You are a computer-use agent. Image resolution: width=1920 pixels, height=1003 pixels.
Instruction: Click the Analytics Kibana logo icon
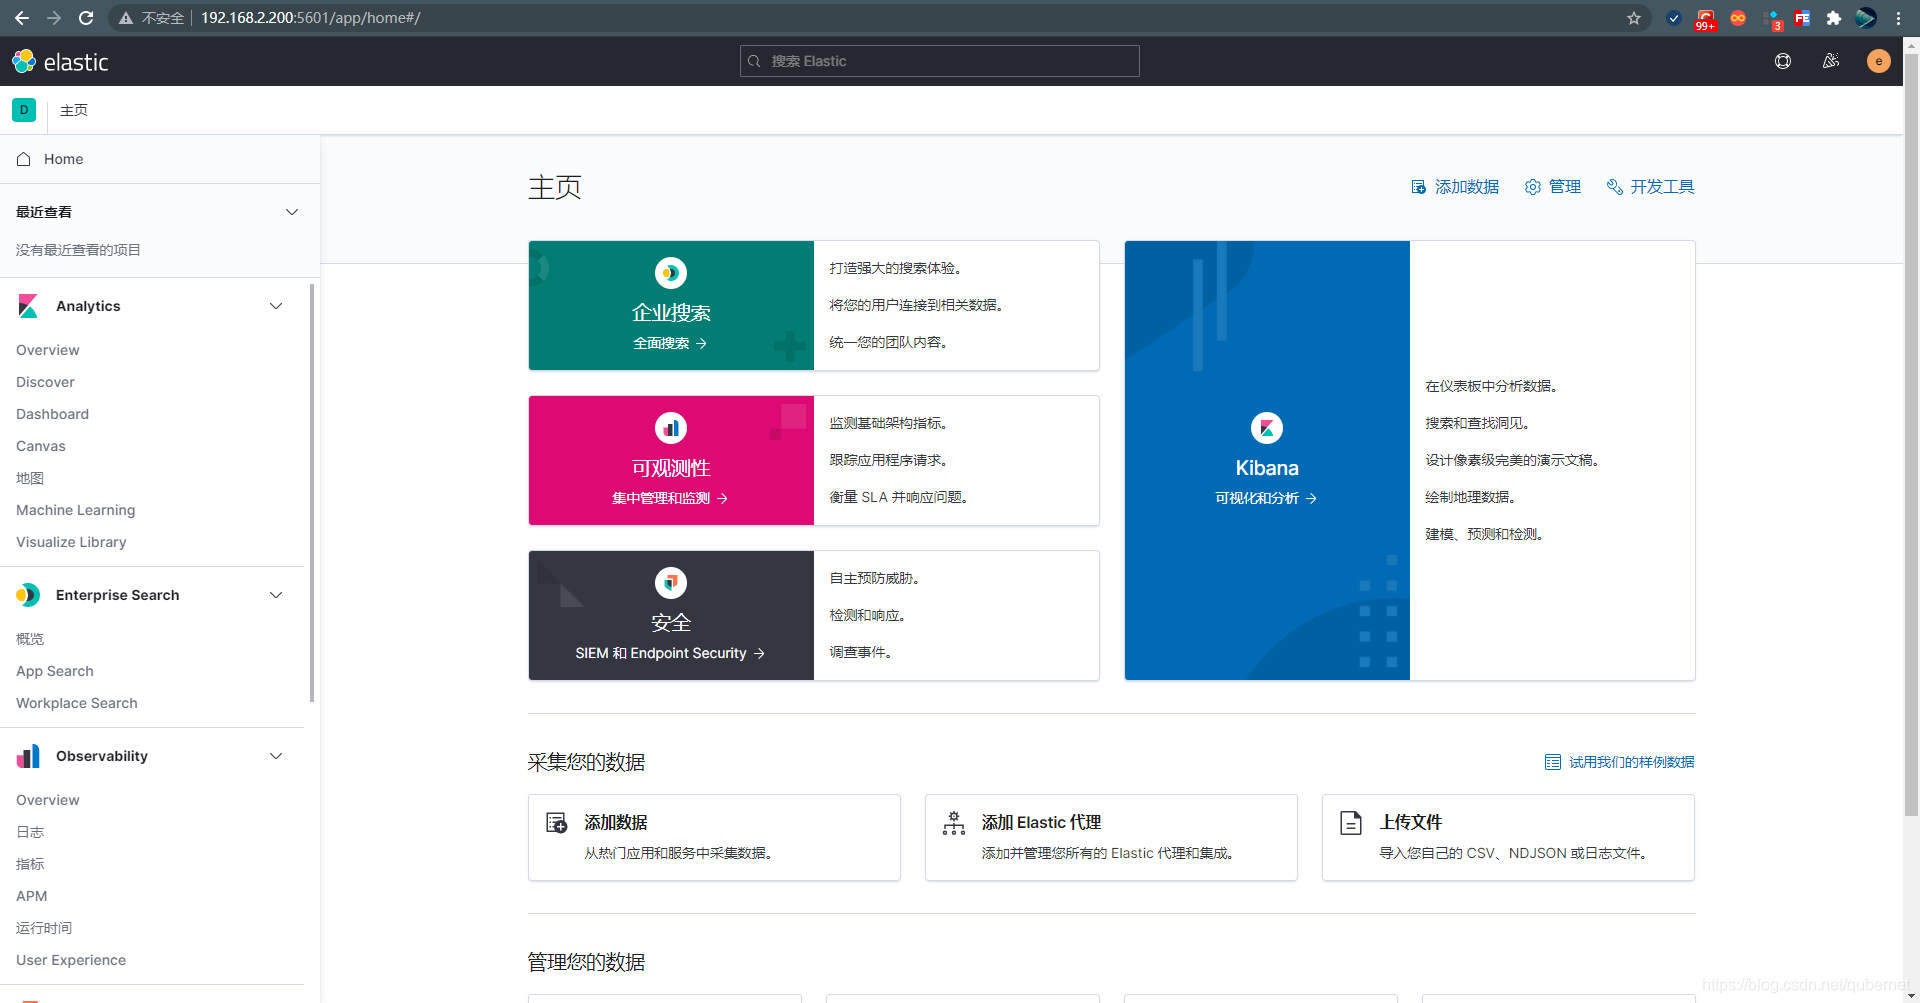[28, 306]
